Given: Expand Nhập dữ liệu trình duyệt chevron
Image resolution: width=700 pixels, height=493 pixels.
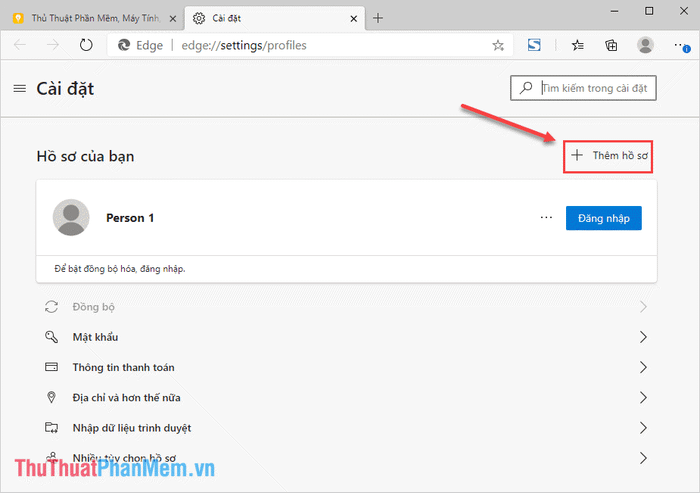Looking at the screenshot, I should (x=643, y=427).
